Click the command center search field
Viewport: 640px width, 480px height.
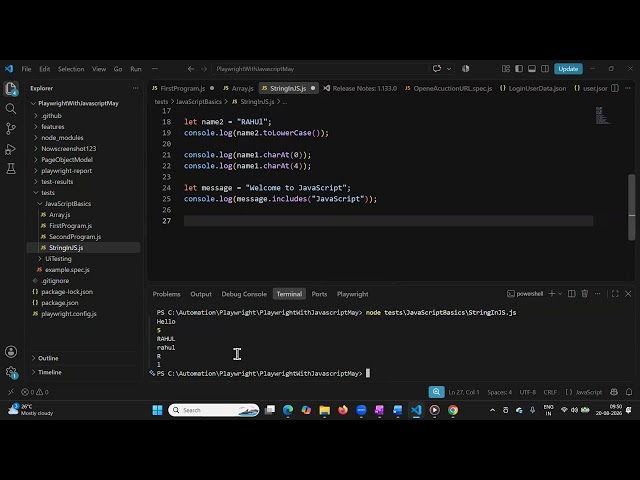click(320, 69)
